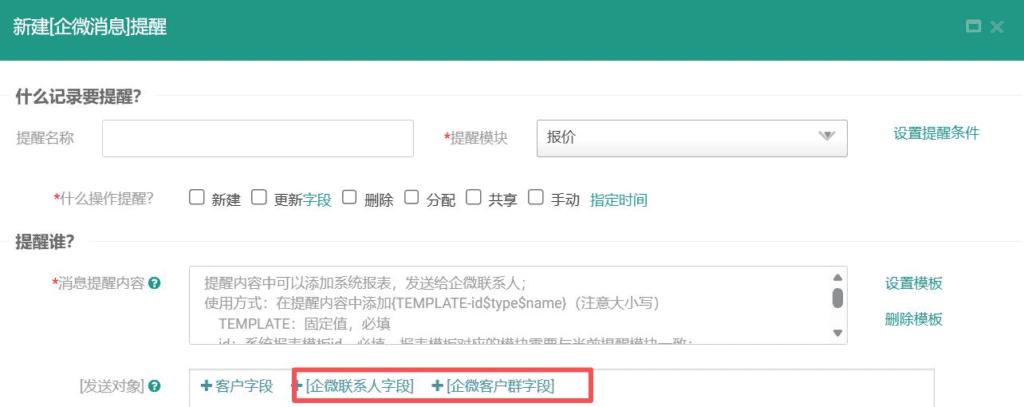Click the 设置模板 link
The width and height of the screenshot is (1024, 407).
pyautogui.click(x=914, y=284)
